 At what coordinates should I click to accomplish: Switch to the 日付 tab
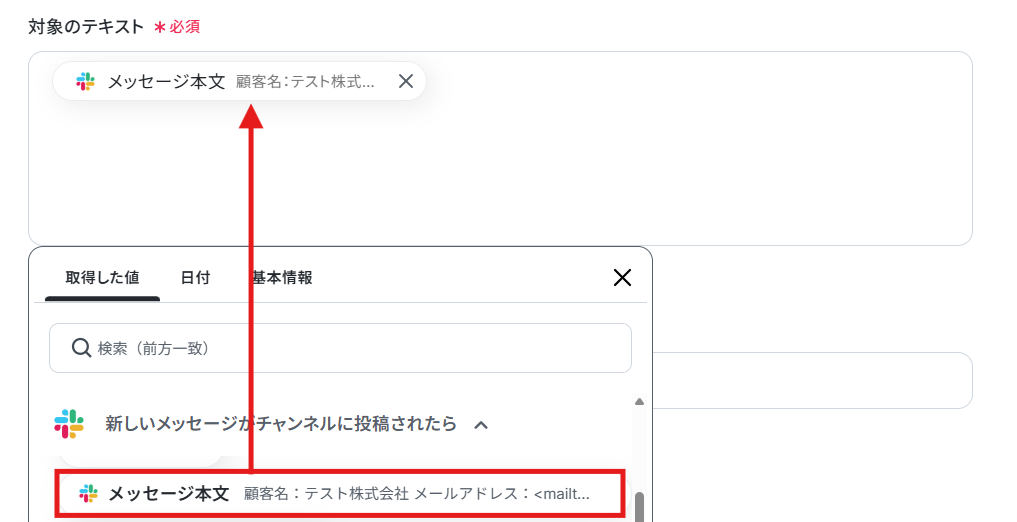[x=195, y=278]
